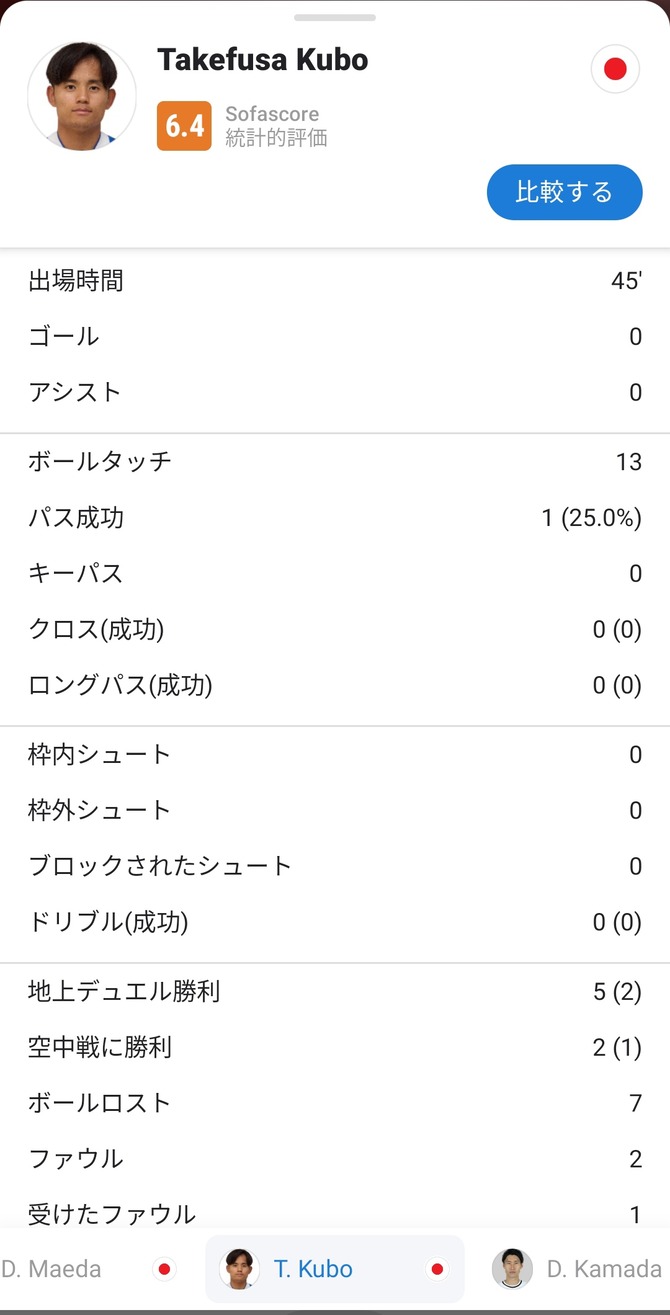Tap the 枠内シュート stat row
This screenshot has width=670, height=1315.
[x=335, y=754]
